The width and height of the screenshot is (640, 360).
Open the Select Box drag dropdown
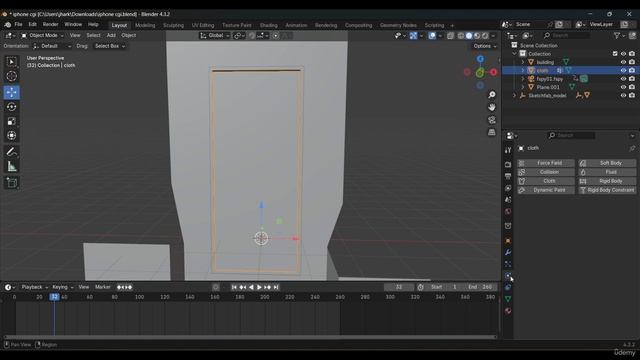(110, 46)
